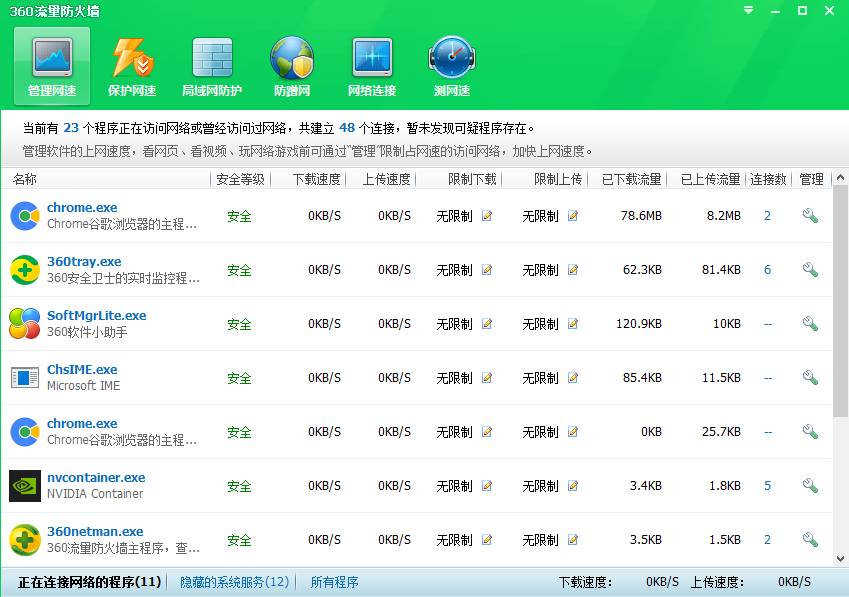Viewport: 849px width, 597px height.
Task: Click the Microsoft IME app icon
Action: (x=25, y=378)
